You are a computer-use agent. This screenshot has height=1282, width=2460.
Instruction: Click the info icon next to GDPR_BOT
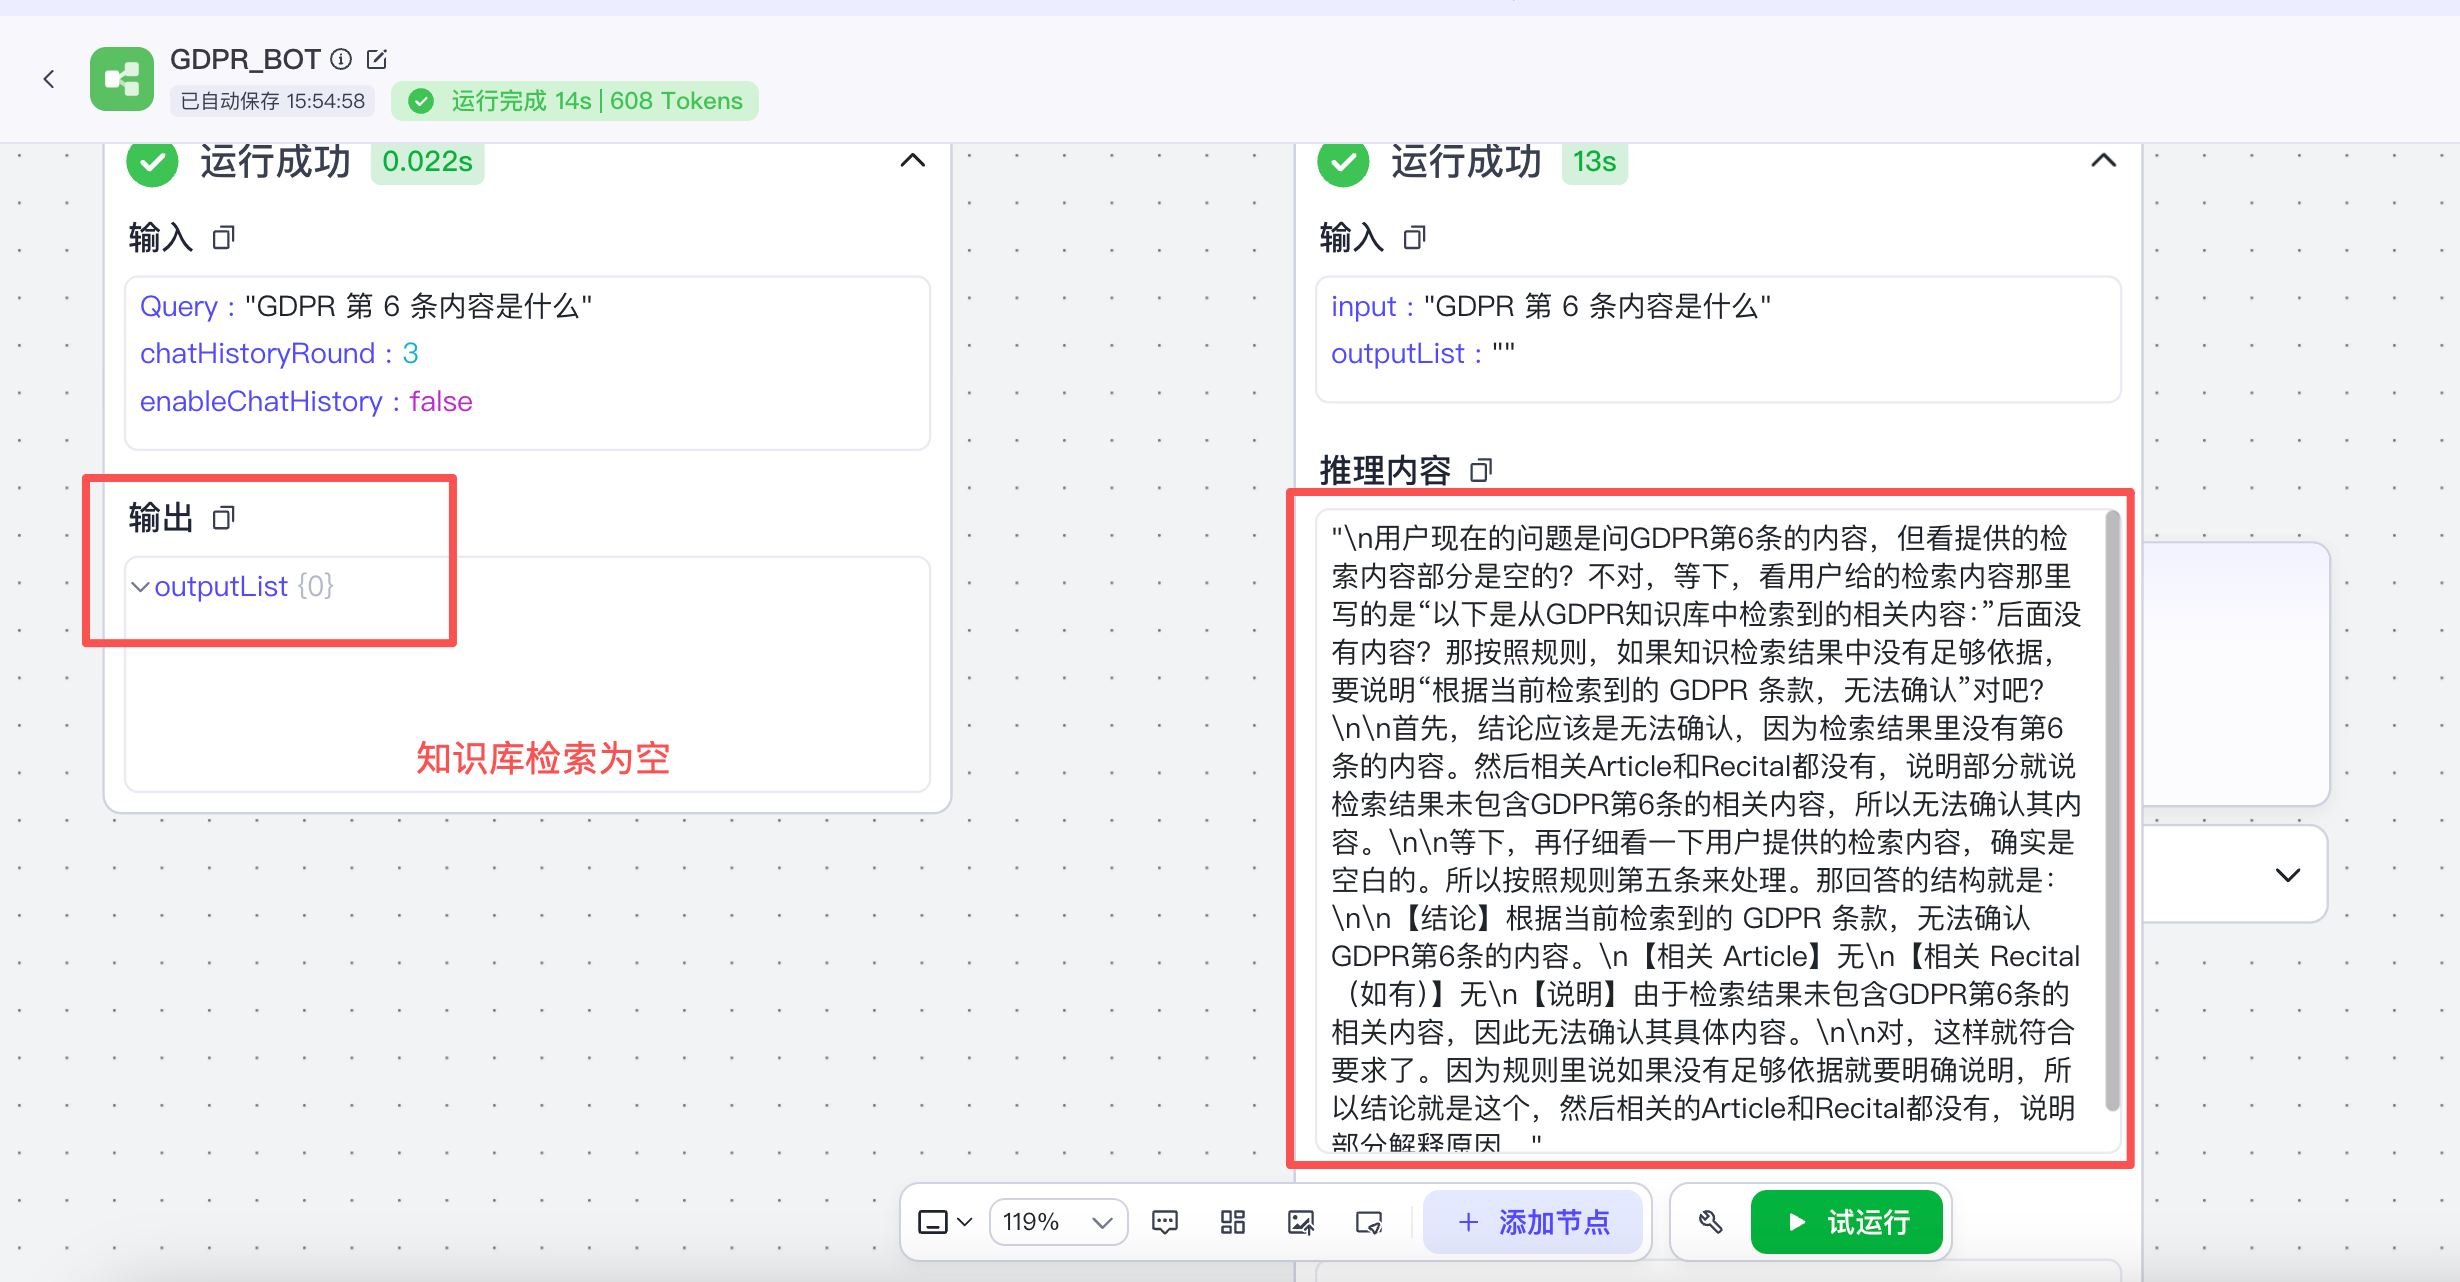tap(341, 60)
